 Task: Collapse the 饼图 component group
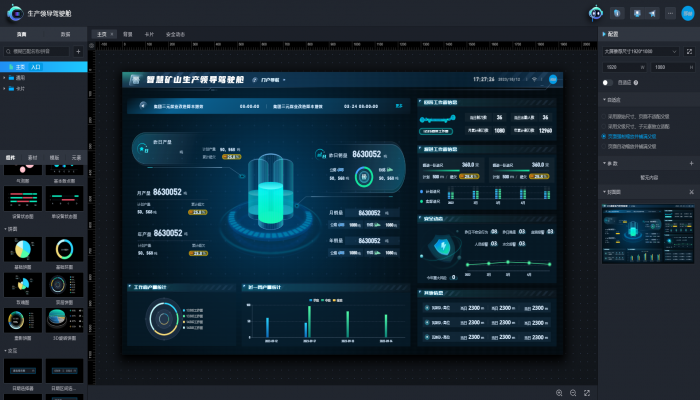[x=6, y=228]
